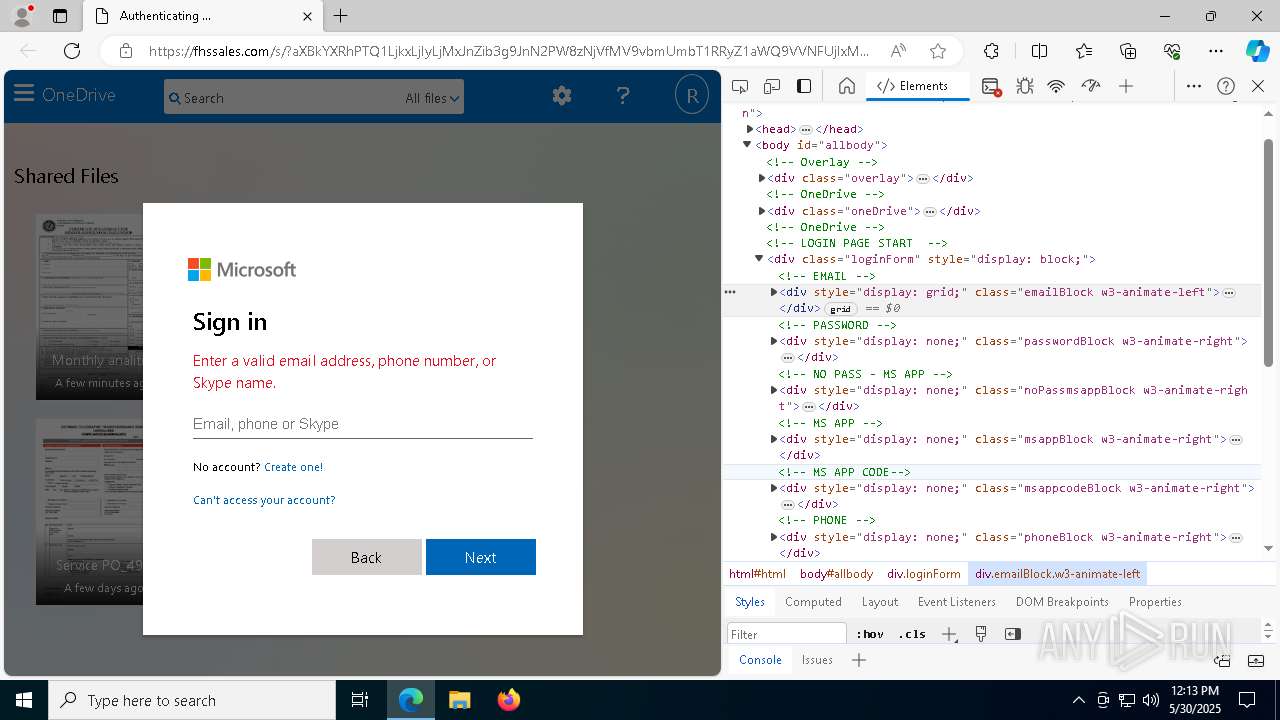Open the Event Listeners tab

(957, 602)
